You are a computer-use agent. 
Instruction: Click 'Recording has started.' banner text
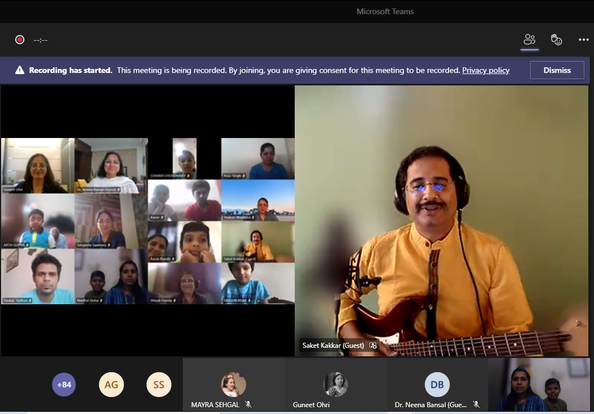click(70, 70)
